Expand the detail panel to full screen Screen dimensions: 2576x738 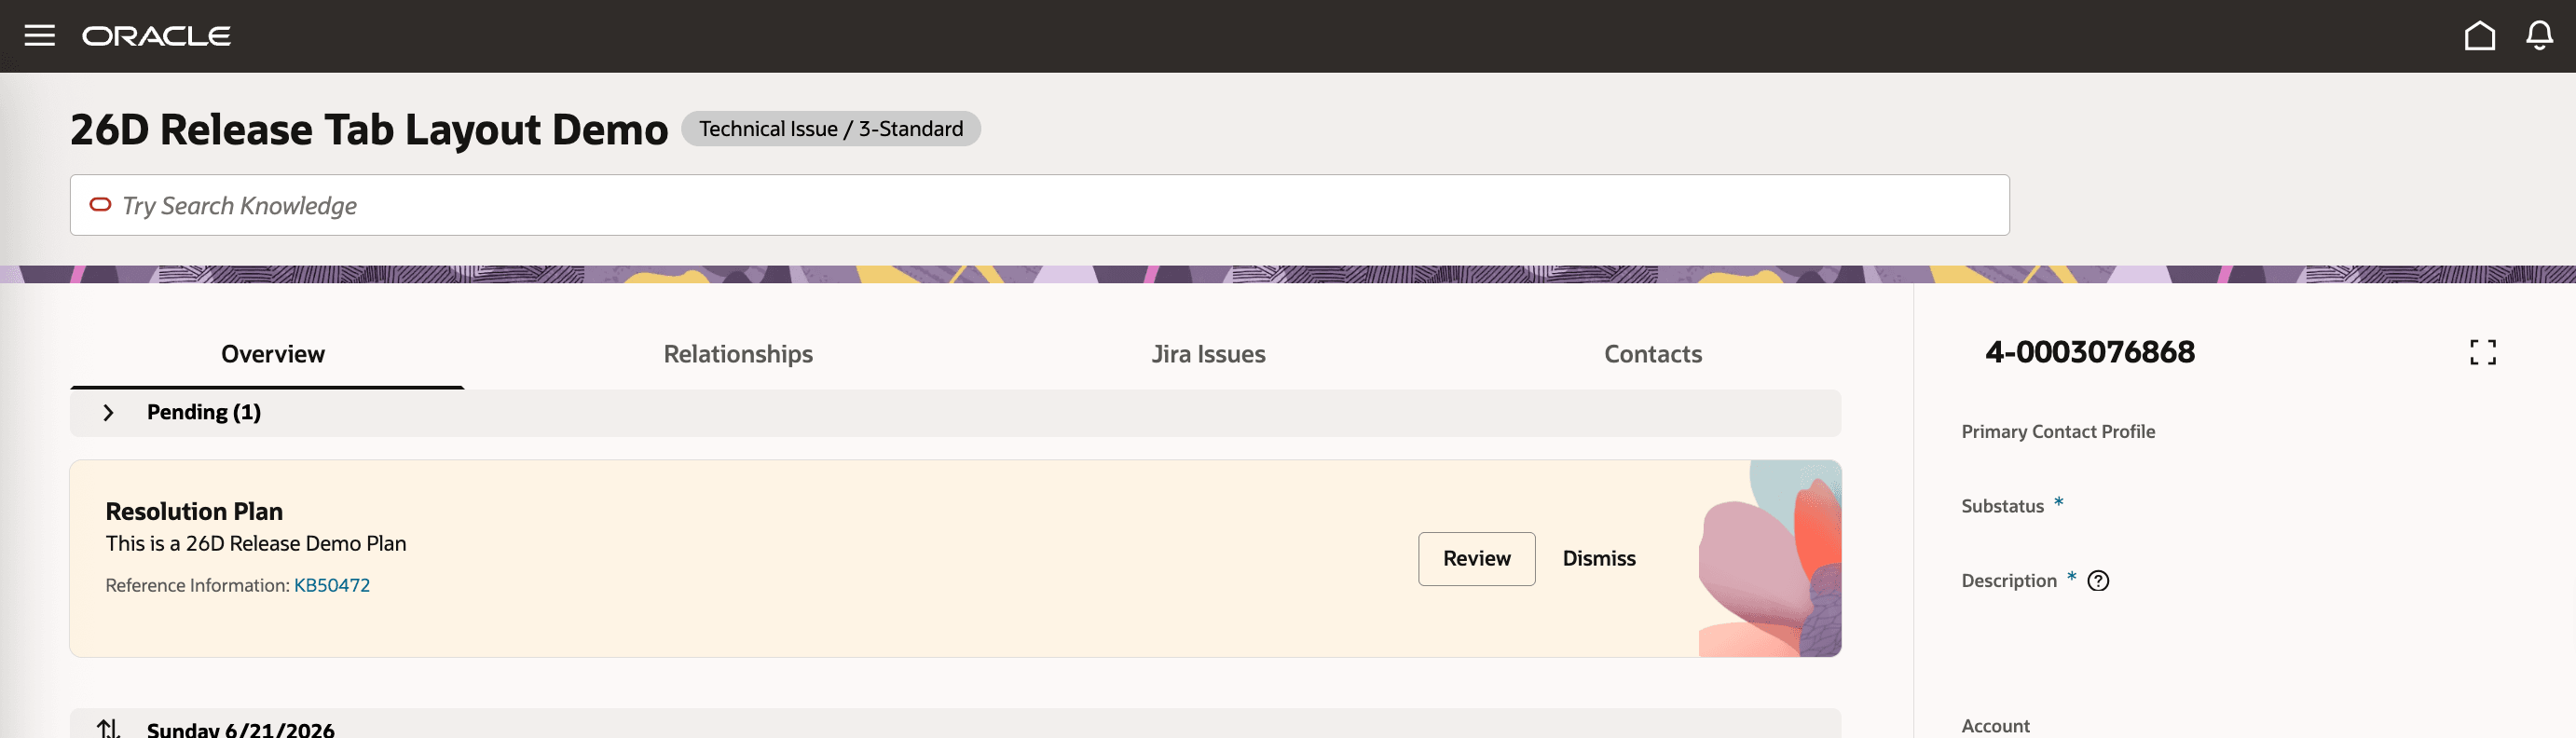coord(2482,352)
